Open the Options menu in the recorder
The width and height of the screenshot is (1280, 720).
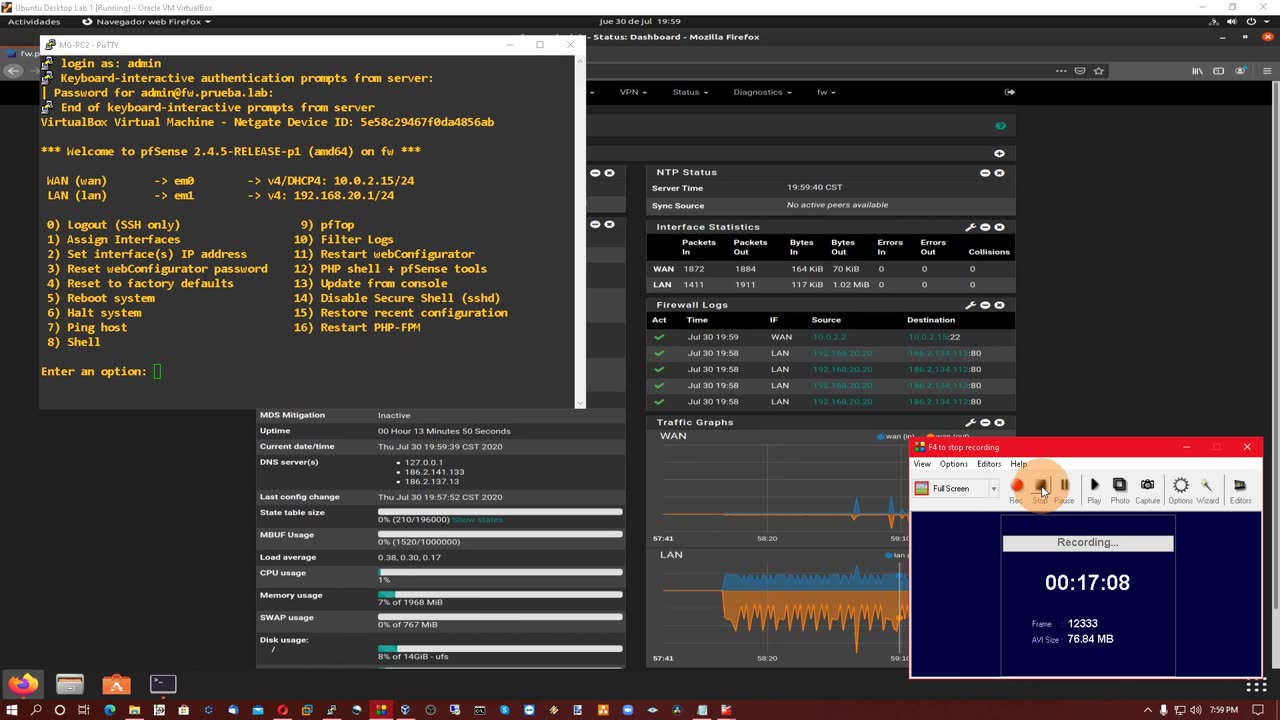pos(954,464)
